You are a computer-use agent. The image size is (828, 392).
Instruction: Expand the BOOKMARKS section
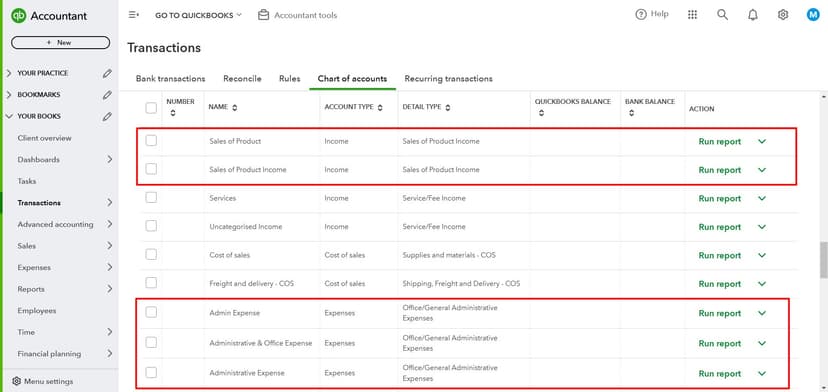[x=8, y=95]
